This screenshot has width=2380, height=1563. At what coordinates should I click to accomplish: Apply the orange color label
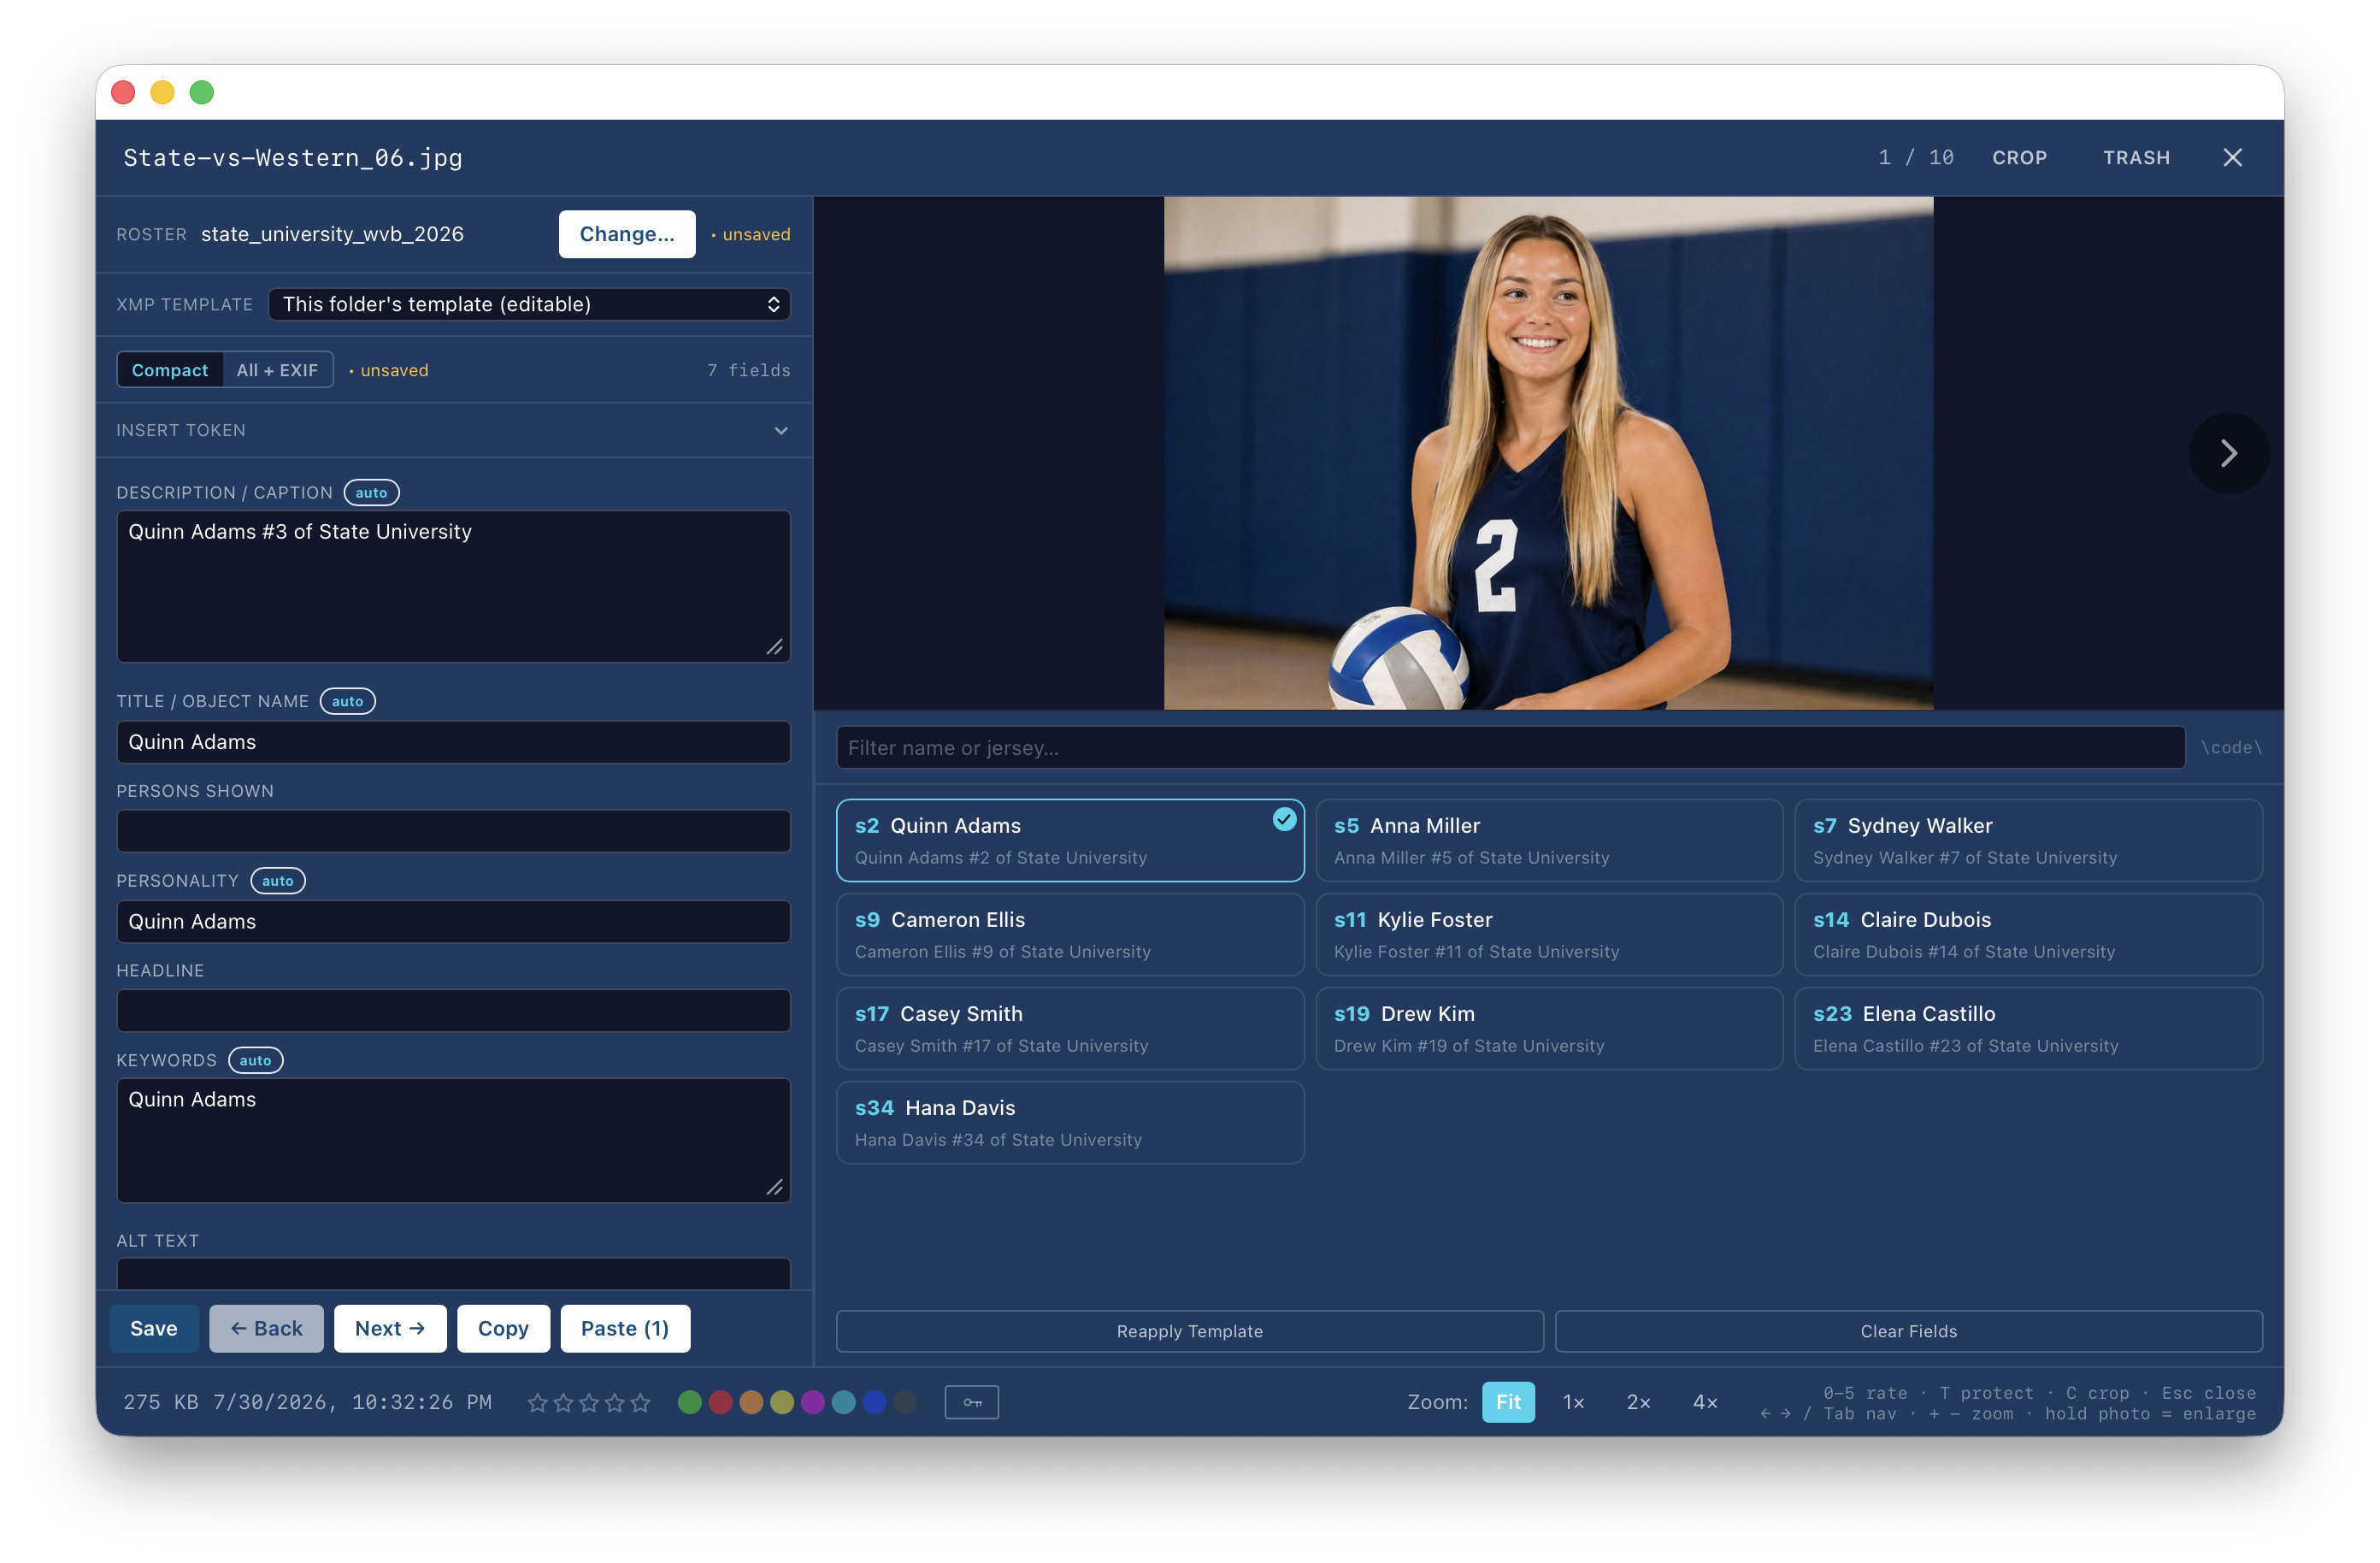751,1402
